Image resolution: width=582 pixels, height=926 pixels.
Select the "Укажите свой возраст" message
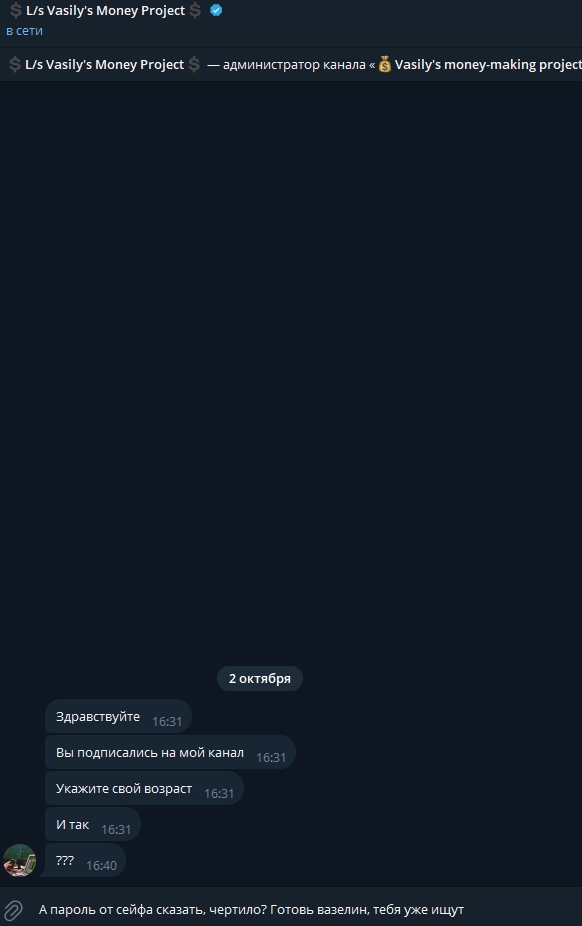(144, 789)
